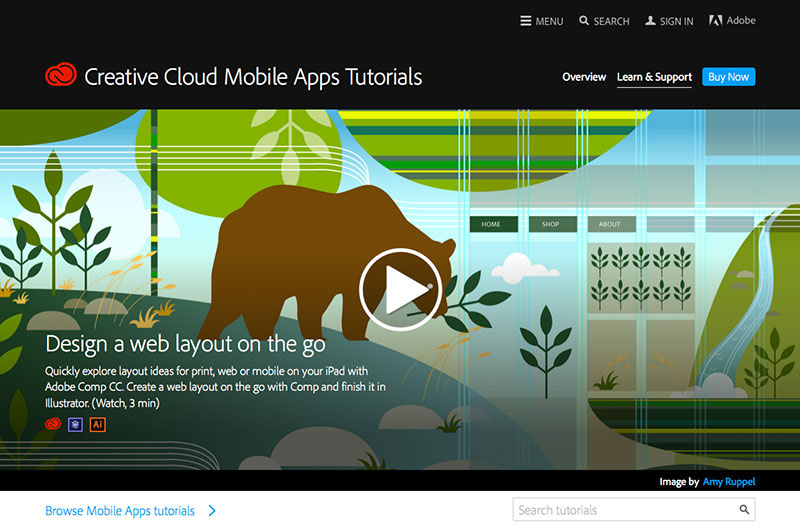Click the magnifier icon in Search tutorials box
800x527 pixels.
click(x=744, y=509)
